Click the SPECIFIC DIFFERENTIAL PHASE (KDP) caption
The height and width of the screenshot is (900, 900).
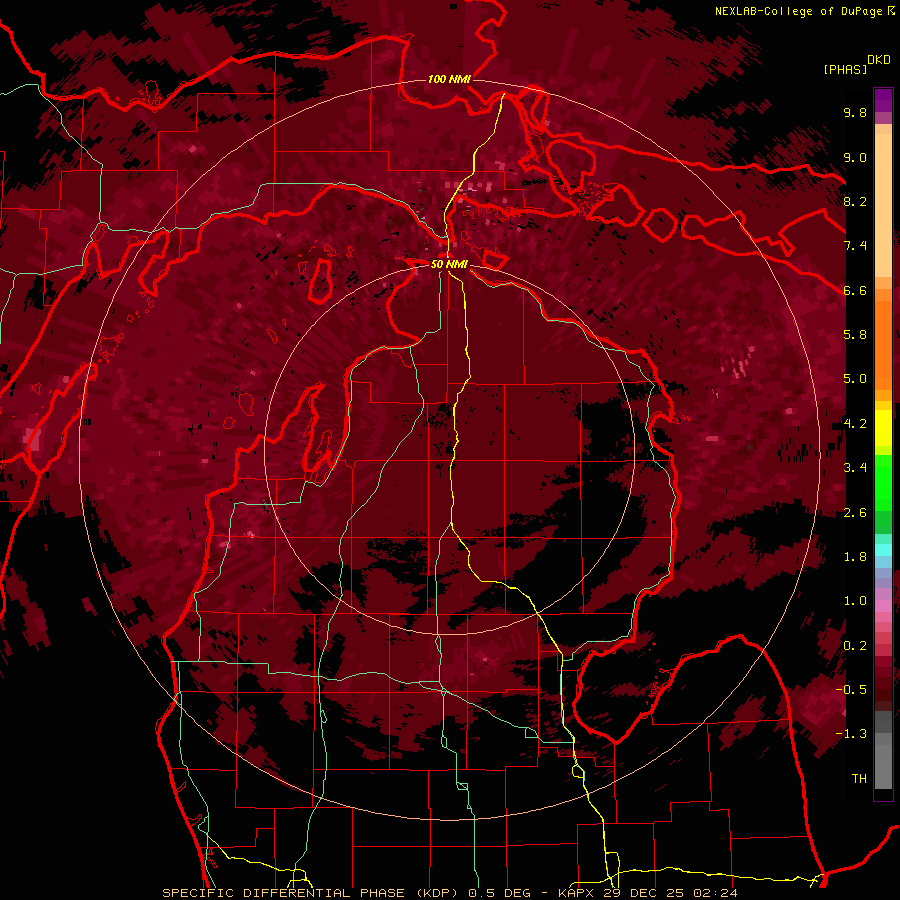pyautogui.click(x=312, y=893)
